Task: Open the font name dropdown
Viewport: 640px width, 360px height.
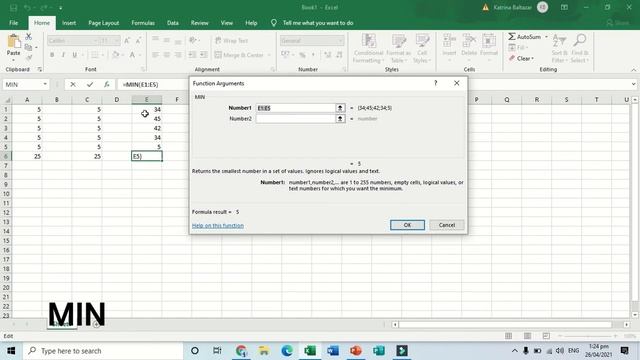Action: (95, 40)
